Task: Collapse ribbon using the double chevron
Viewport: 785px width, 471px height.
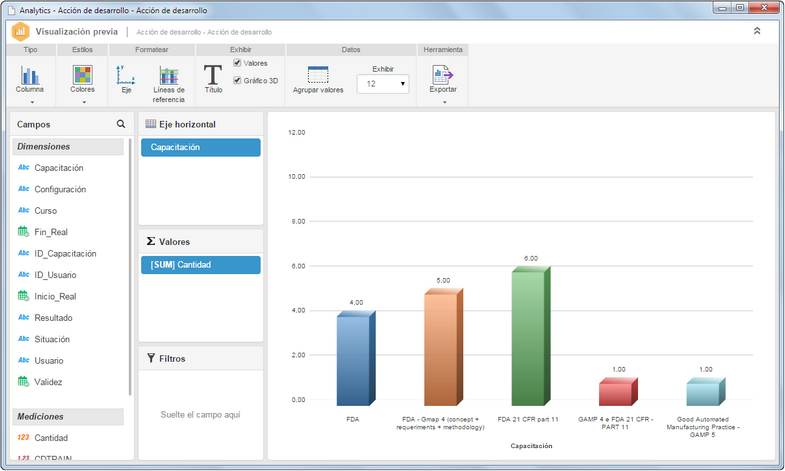Action: (x=757, y=31)
